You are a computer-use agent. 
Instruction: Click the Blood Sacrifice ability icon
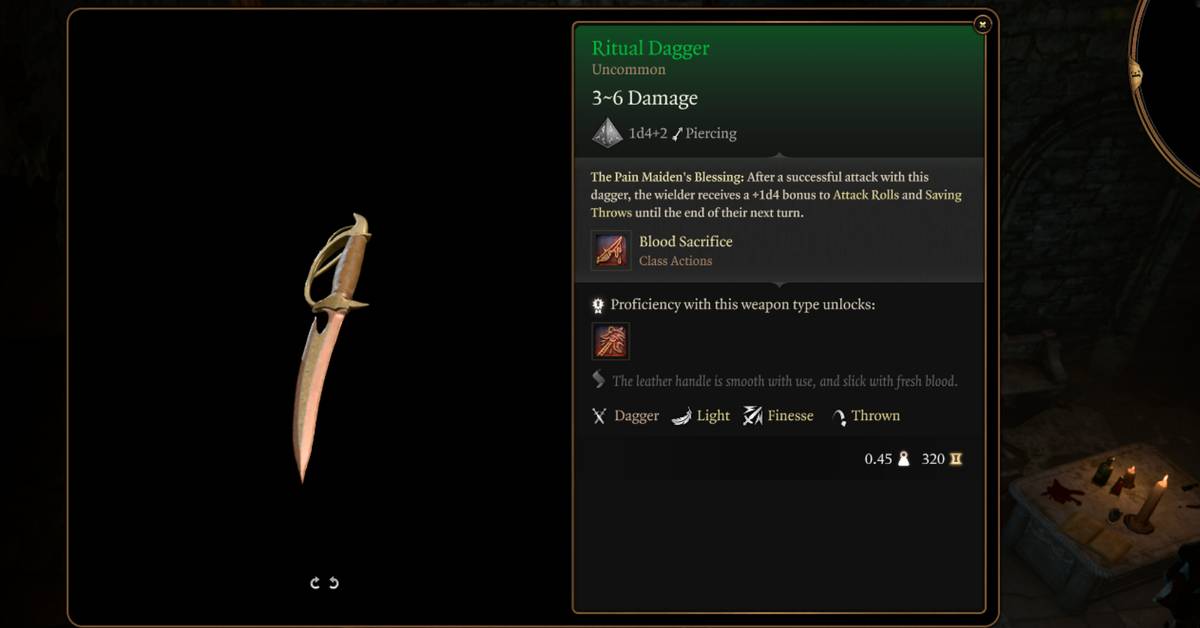[611, 250]
